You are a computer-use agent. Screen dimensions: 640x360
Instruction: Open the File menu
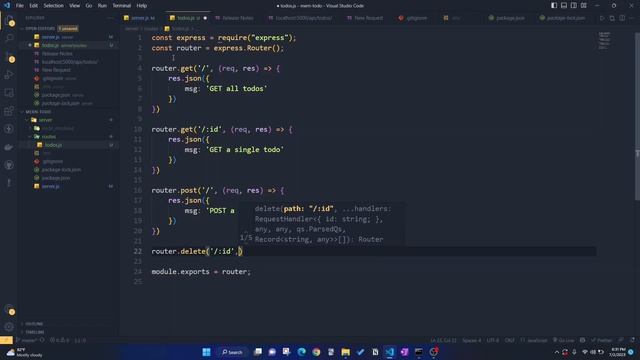20,6
